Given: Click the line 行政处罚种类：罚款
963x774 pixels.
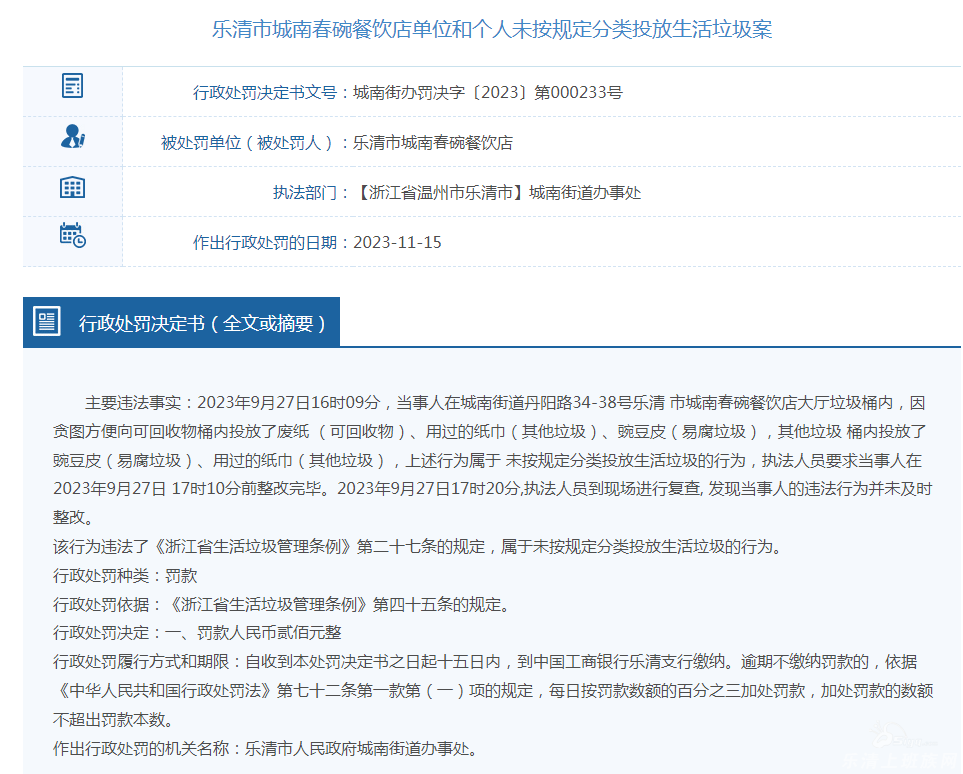Looking at the screenshot, I should pyautogui.click(x=125, y=576).
